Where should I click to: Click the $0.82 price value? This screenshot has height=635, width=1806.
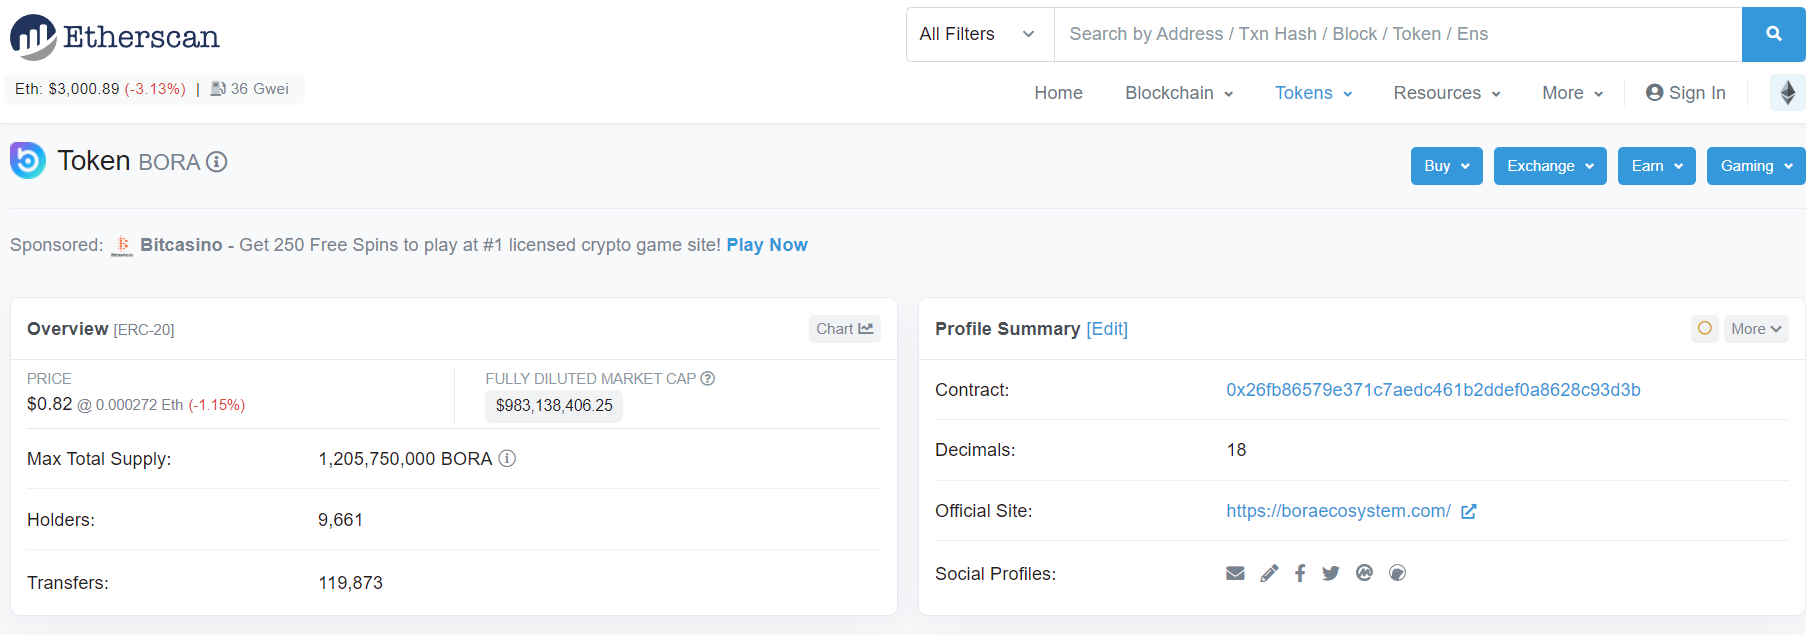(x=50, y=404)
